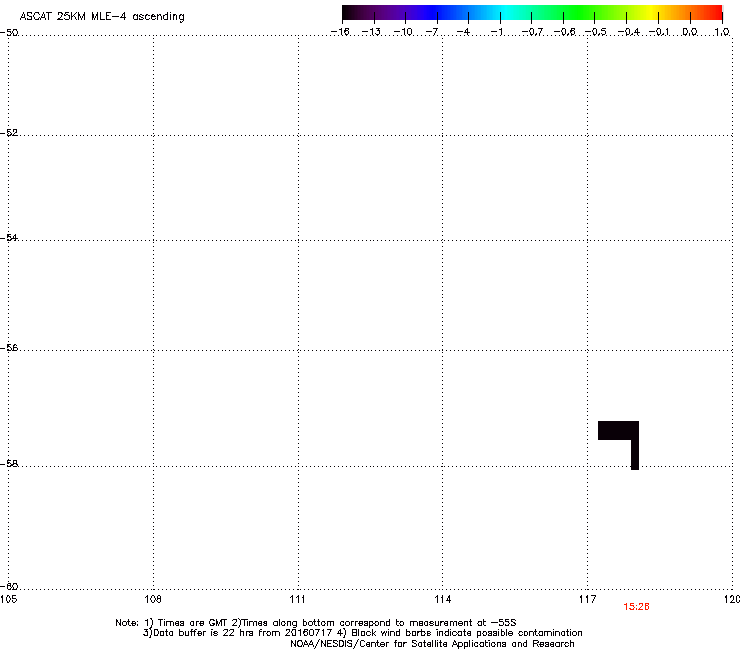Click the -1 colorbar label

coord(496,32)
